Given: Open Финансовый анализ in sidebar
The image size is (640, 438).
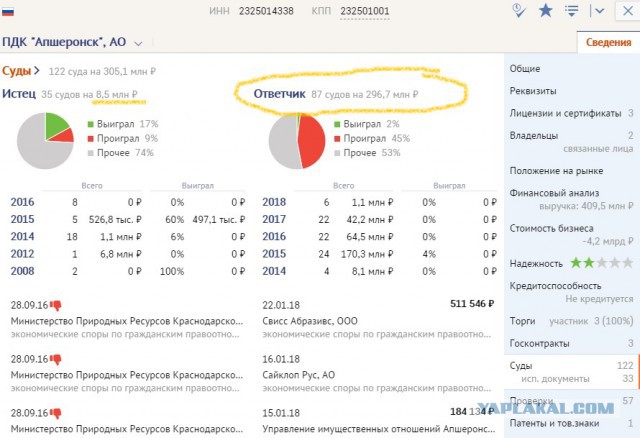Looking at the screenshot, I should [x=554, y=193].
